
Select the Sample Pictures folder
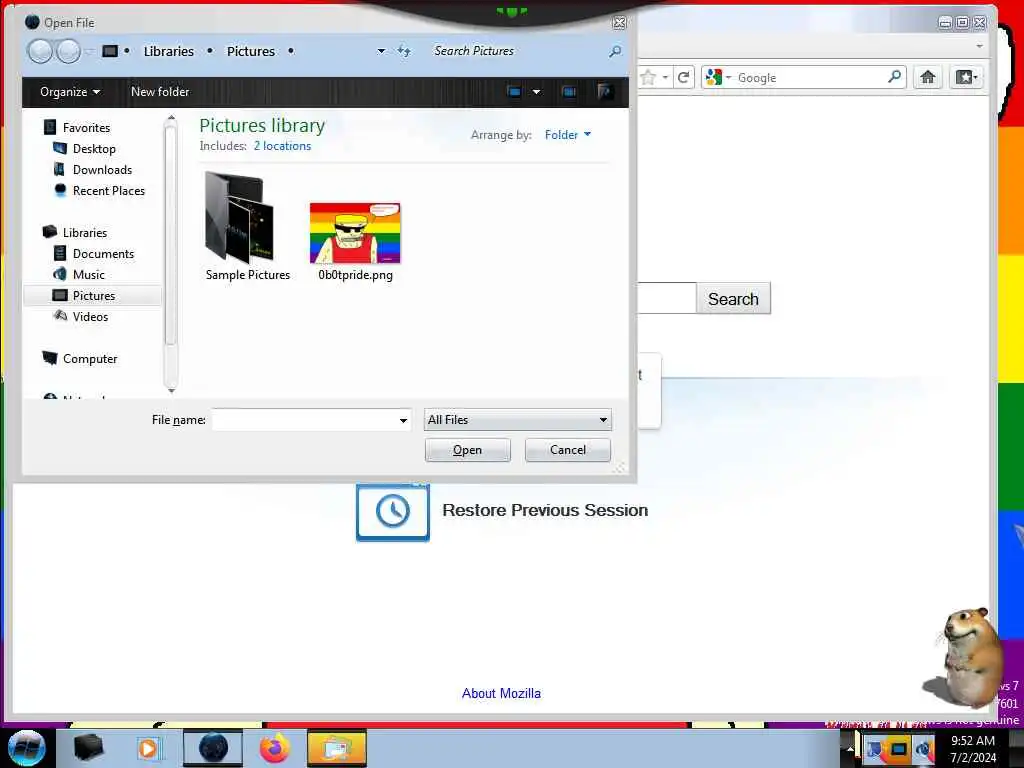tap(248, 227)
